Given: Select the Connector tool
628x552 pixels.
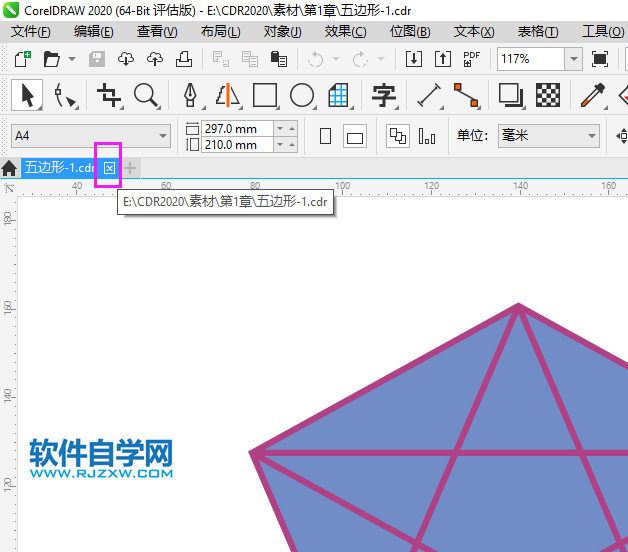Looking at the screenshot, I should tap(466, 95).
